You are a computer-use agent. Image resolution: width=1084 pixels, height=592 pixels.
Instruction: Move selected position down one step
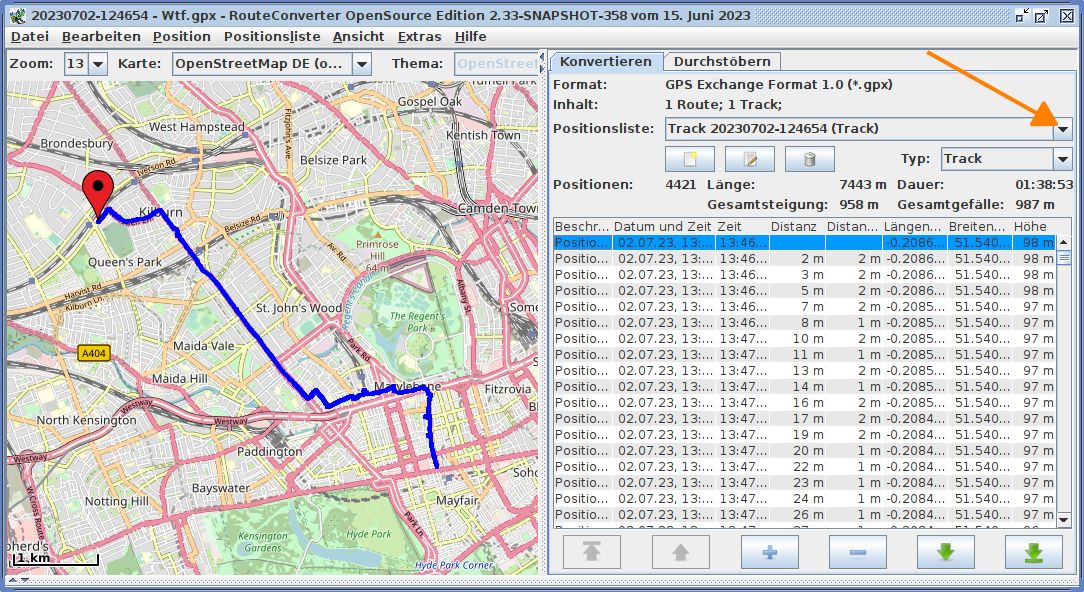[945, 552]
